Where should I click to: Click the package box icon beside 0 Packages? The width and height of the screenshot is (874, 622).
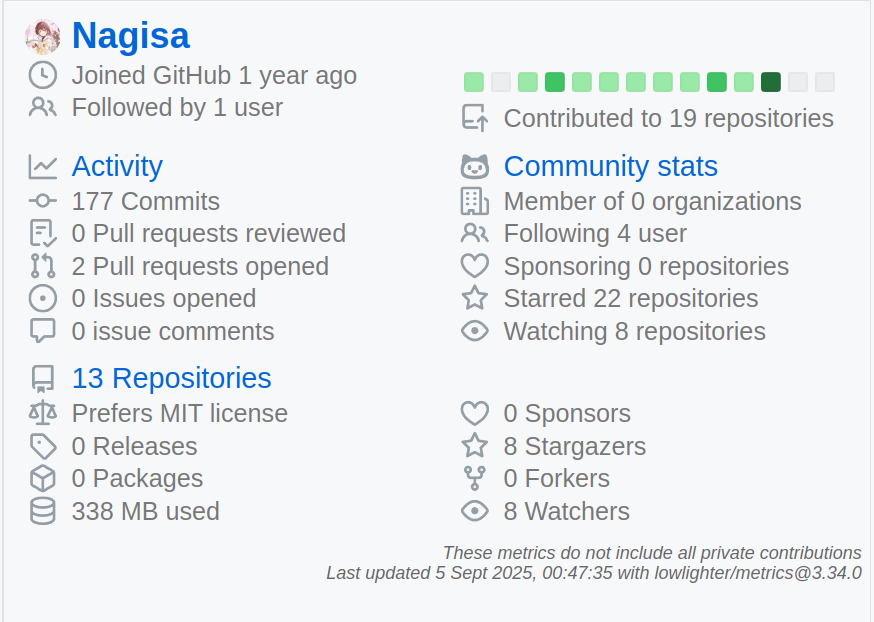(43, 478)
